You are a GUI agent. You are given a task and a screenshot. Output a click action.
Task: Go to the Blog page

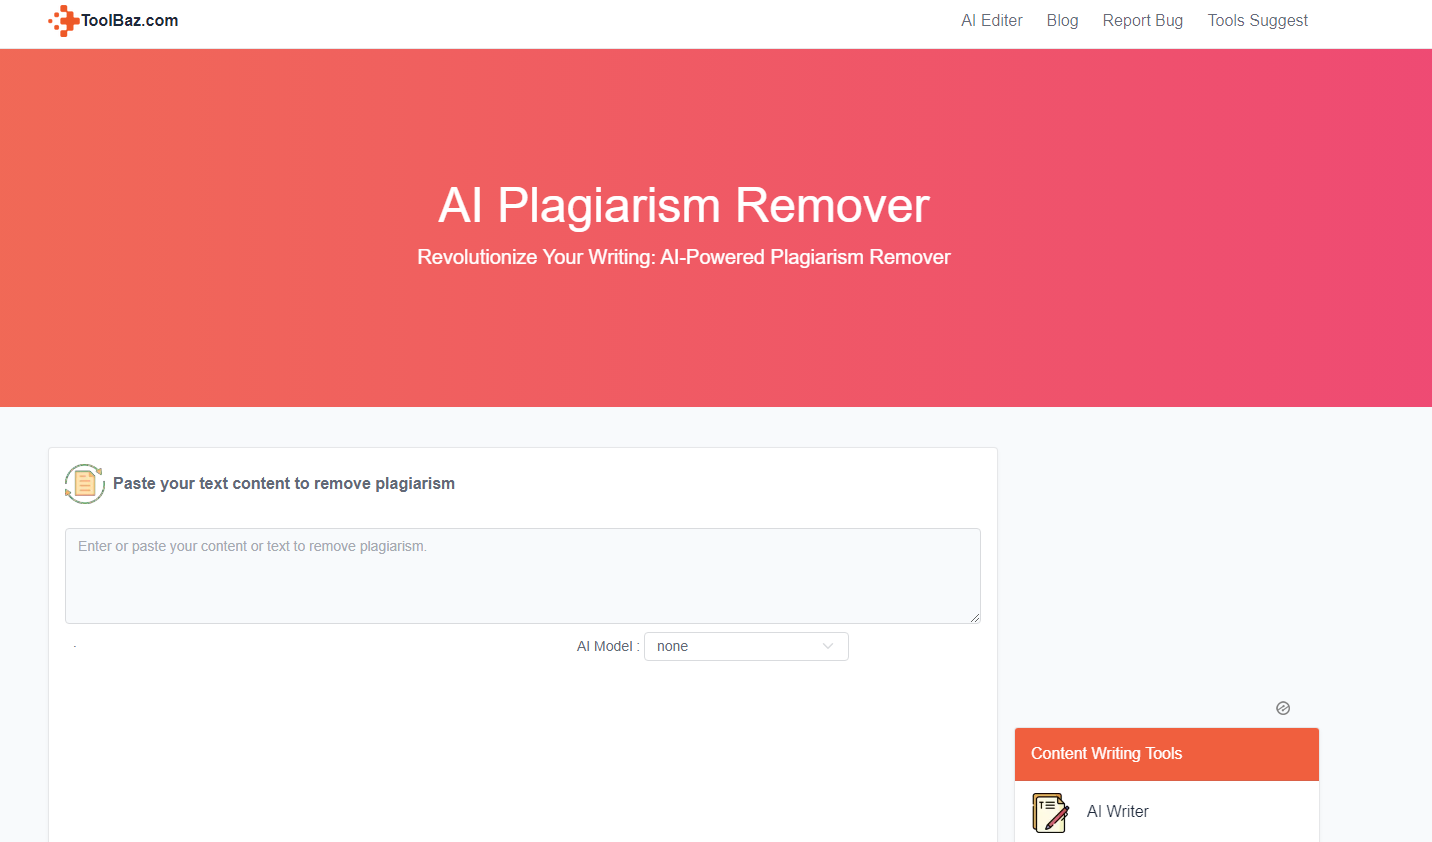(1062, 20)
